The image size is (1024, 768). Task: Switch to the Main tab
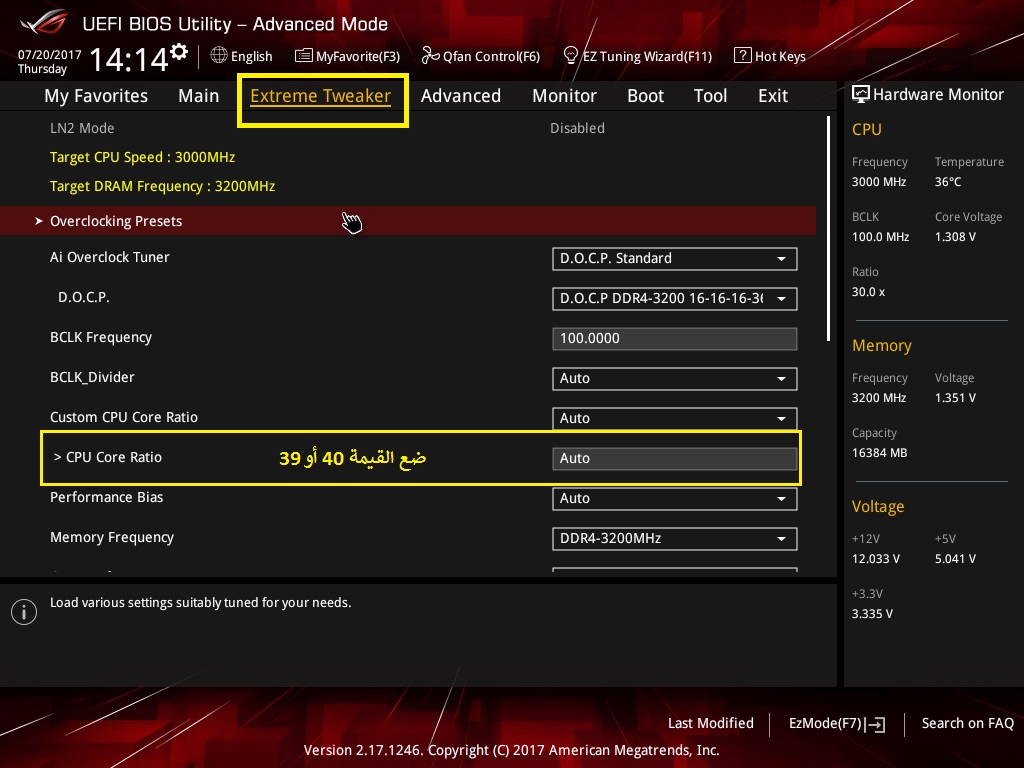[199, 96]
